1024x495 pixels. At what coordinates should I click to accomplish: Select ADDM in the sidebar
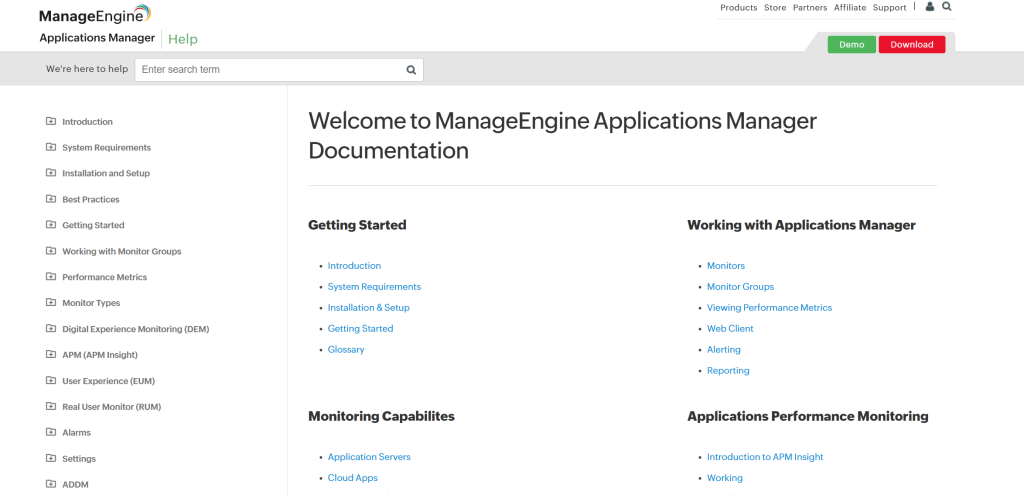tap(75, 485)
